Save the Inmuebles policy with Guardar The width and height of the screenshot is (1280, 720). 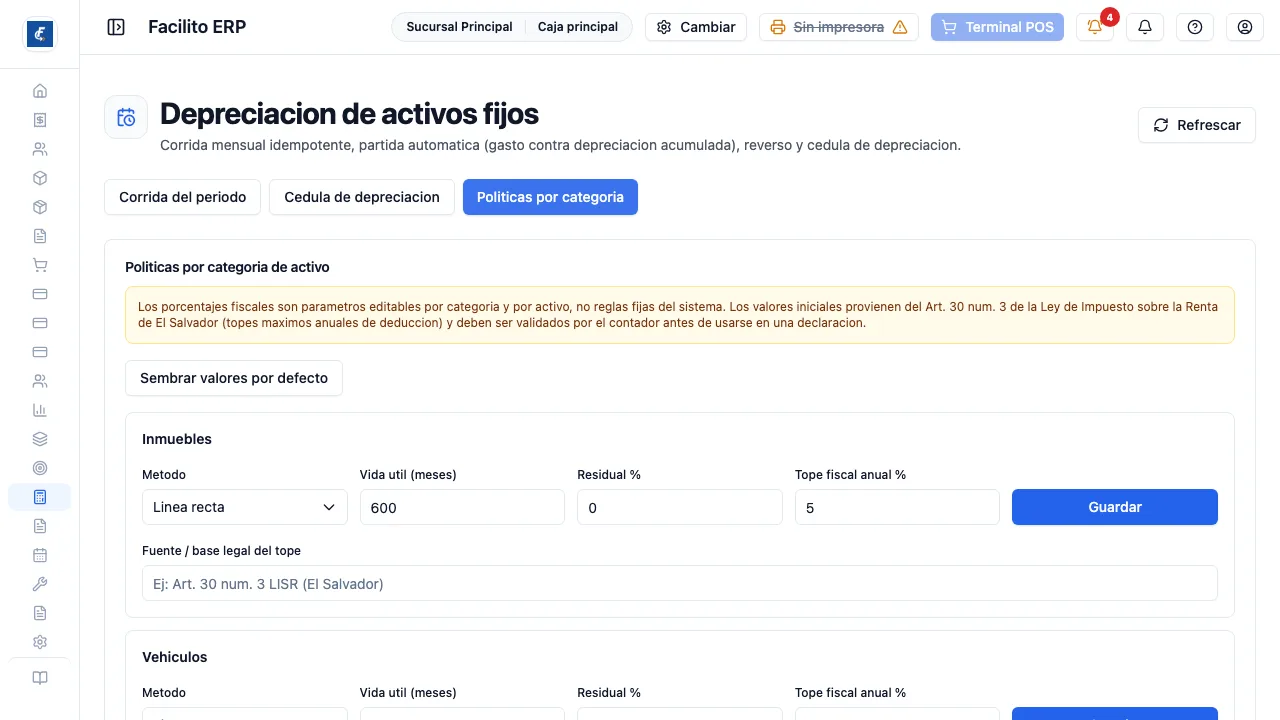tap(1115, 507)
